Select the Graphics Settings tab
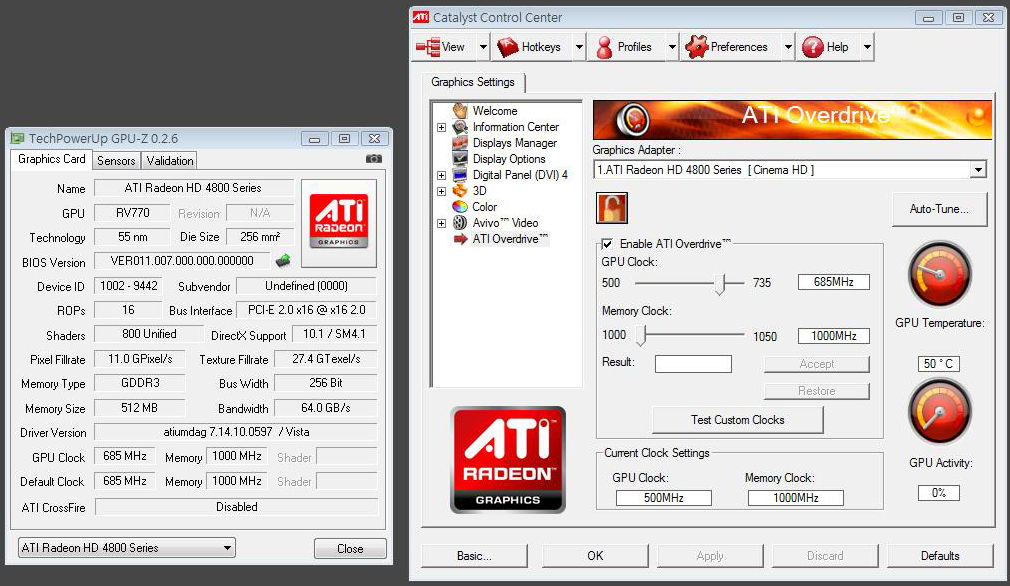Screen dimensions: 1010x586 pyautogui.click(x=473, y=82)
